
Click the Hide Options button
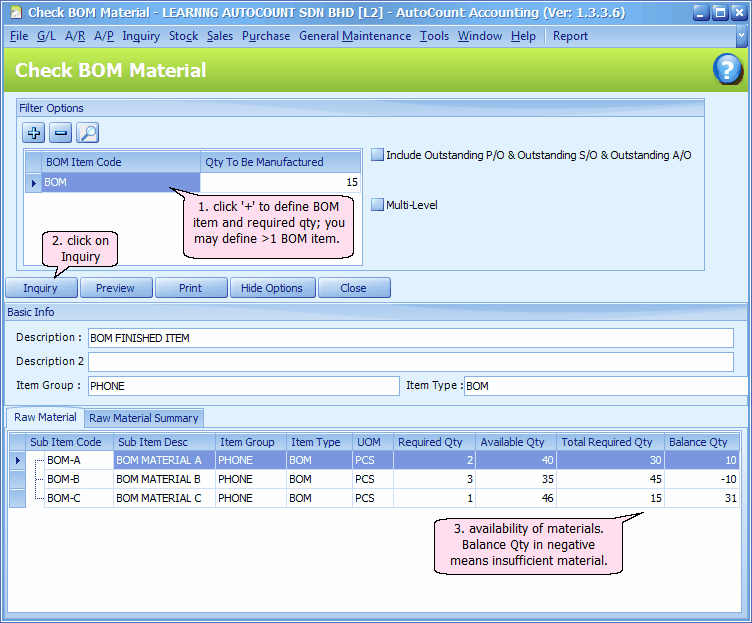pyautogui.click(x=272, y=288)
